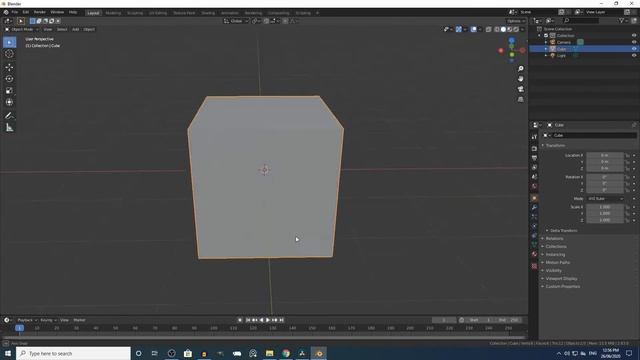
Task: Open the Material properties tab
Action: click(x=534, y=254)
